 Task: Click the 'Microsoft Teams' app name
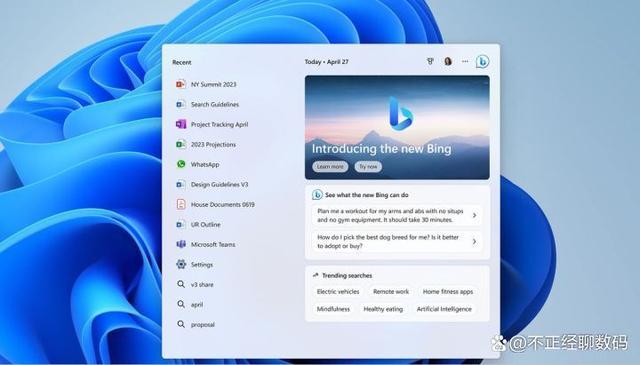[213, 244]
